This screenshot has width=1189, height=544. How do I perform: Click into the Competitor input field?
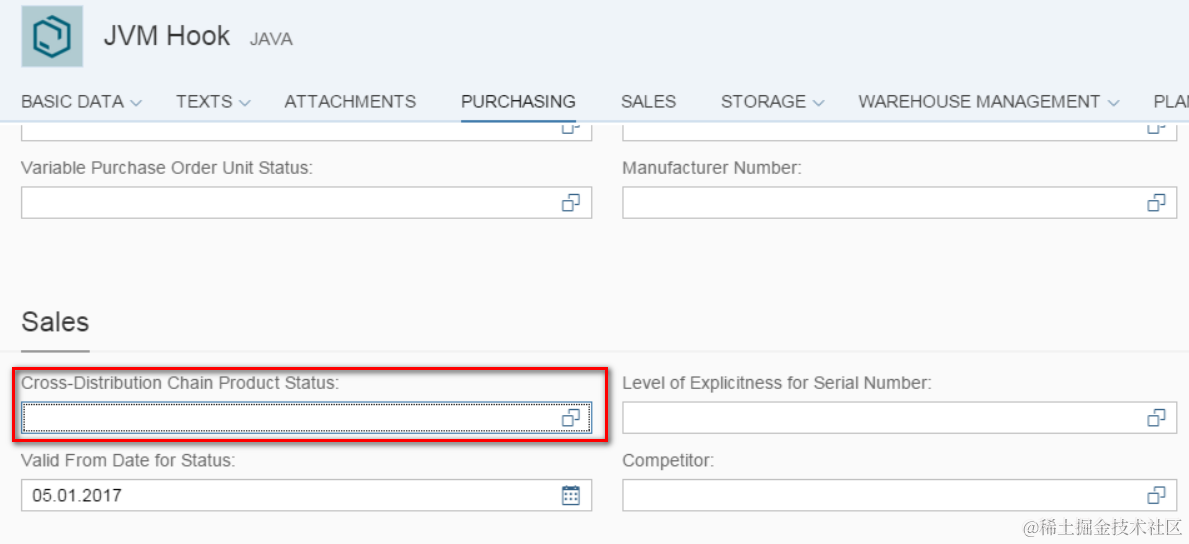(880, 495)
